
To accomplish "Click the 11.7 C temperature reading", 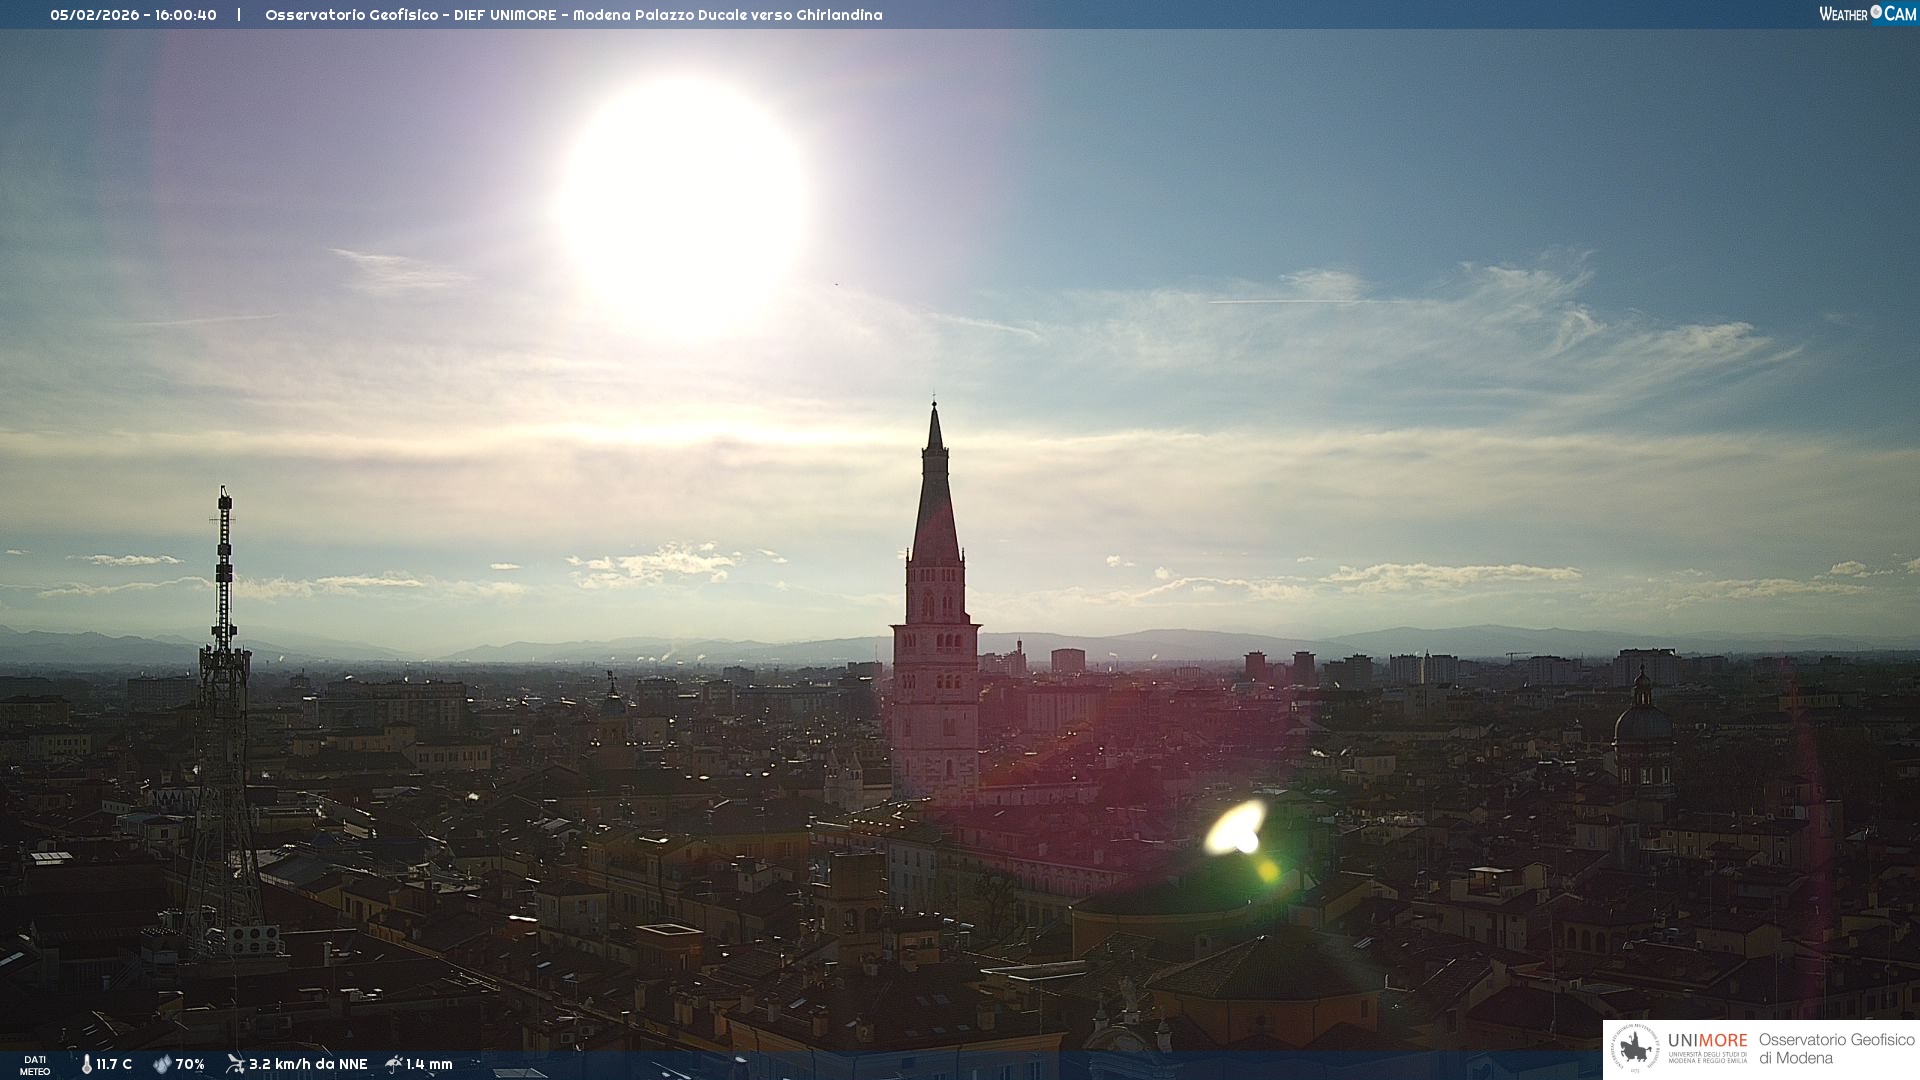I will pyautogui.click(x=114, y=1064).
